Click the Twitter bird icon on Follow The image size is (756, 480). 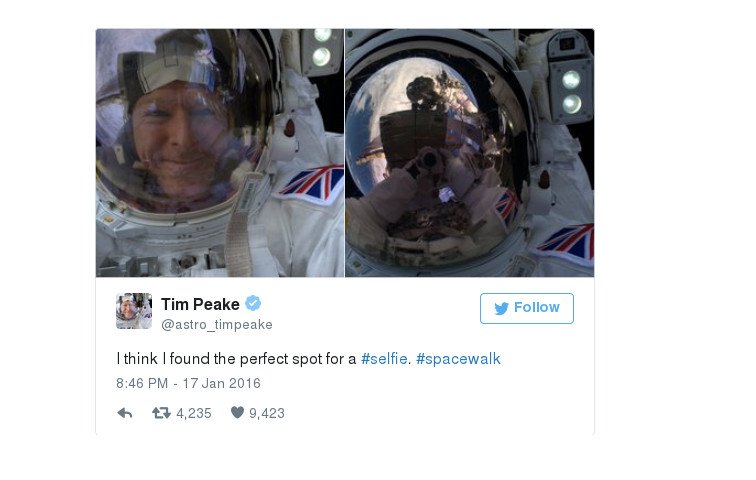point(501,308)
